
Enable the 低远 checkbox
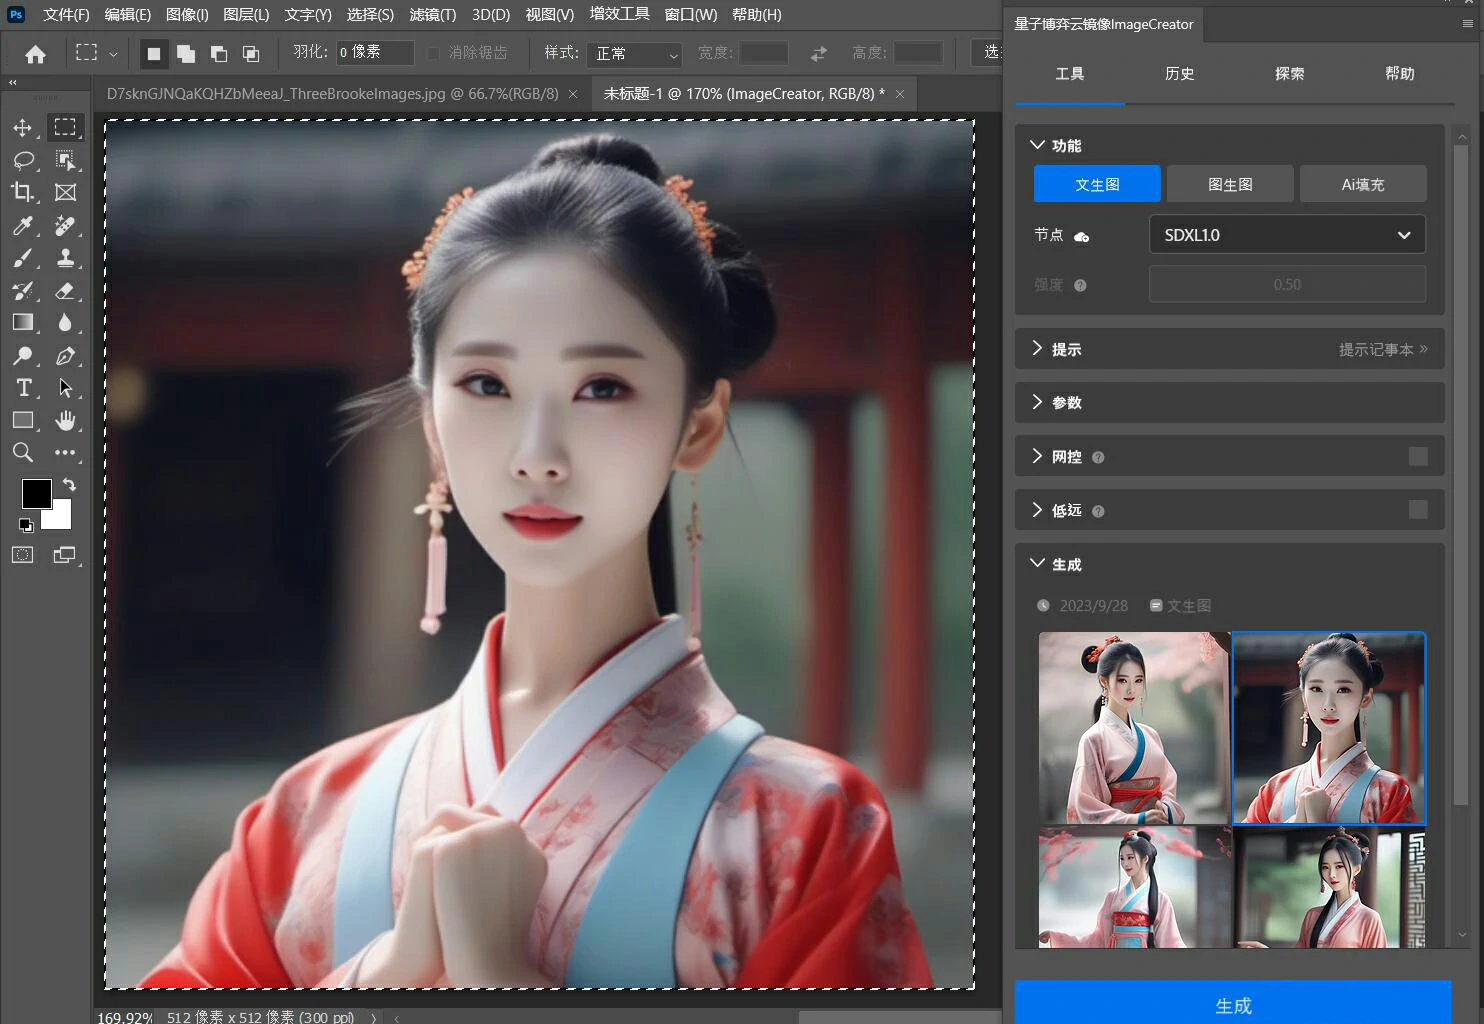pyautogui.click(x=1418, y=509)
